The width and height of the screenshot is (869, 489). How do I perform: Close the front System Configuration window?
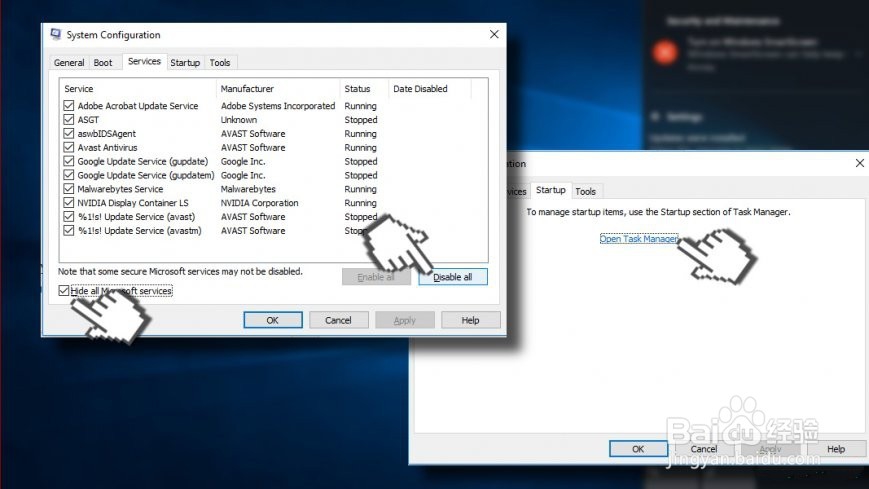point(494,34)
